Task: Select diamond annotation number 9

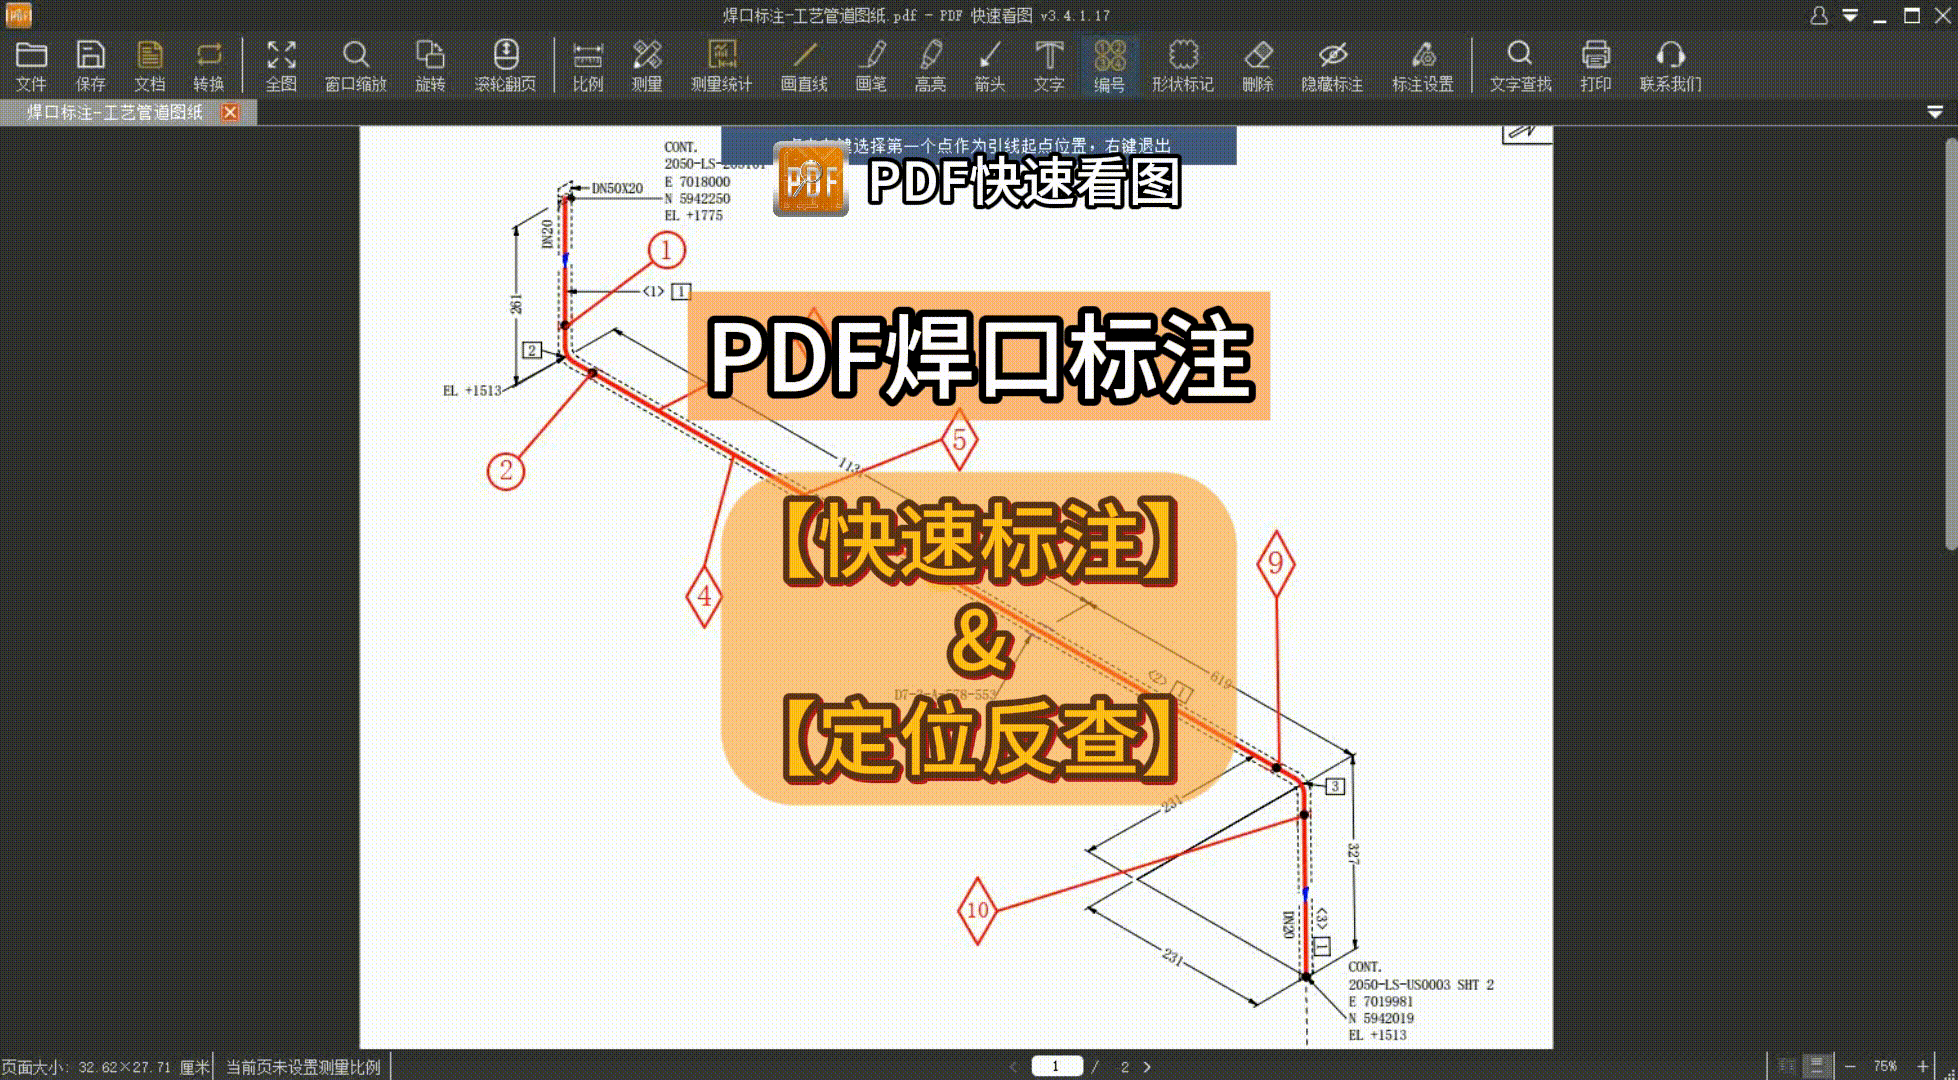Action: (x=1276, y=563)
